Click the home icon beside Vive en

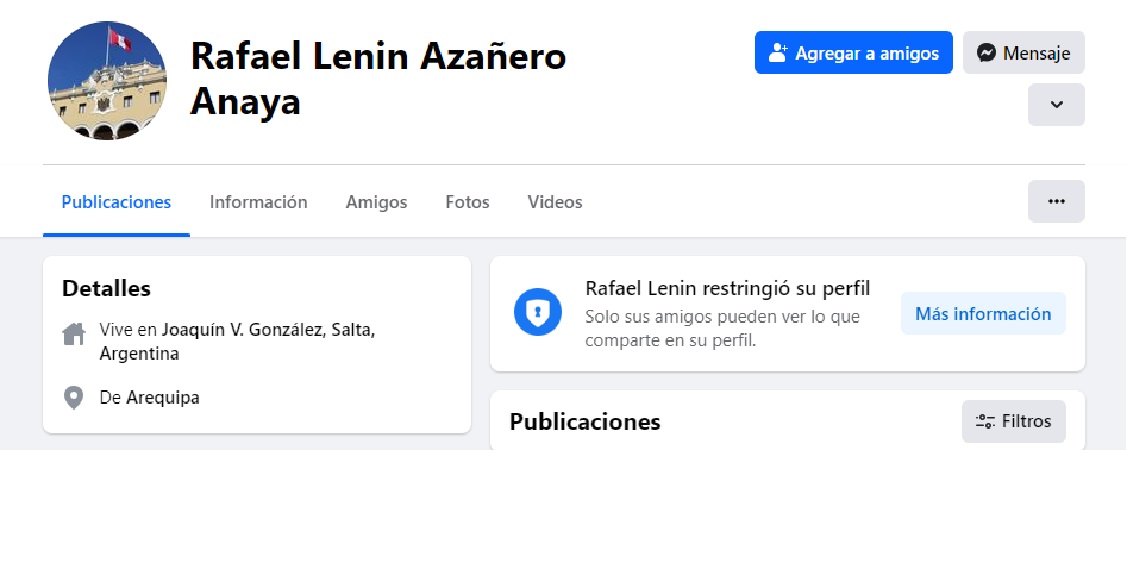point(74,334)
